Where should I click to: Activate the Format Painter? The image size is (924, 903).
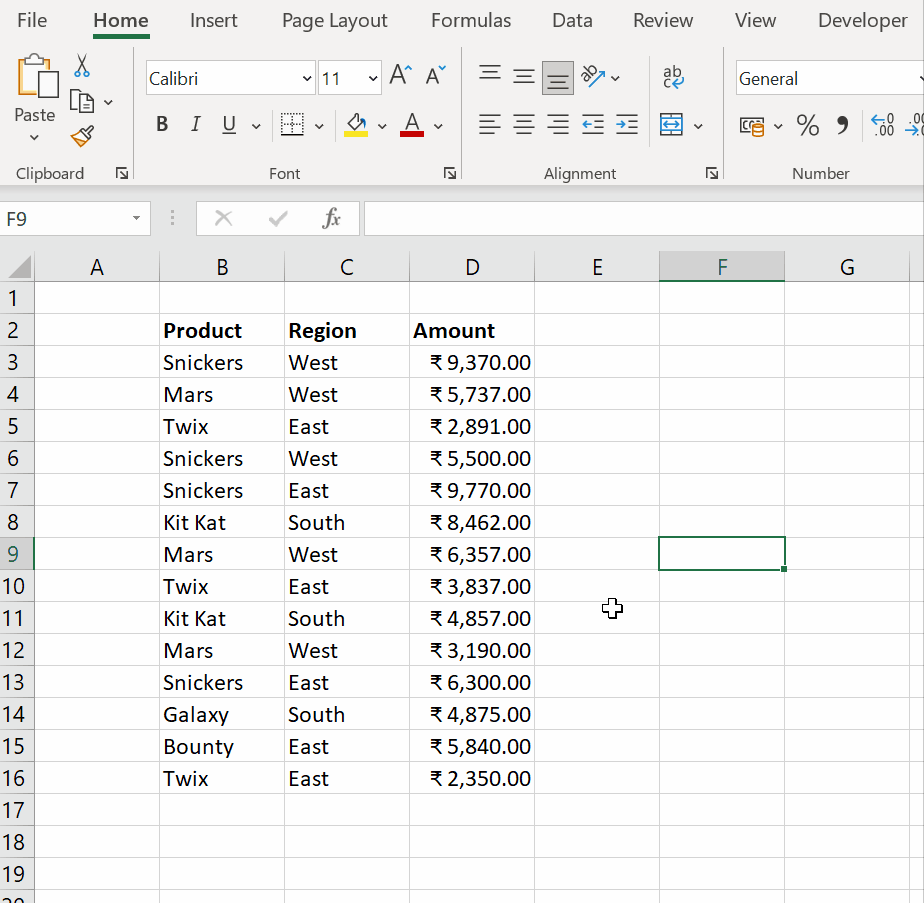coord(82,137)
